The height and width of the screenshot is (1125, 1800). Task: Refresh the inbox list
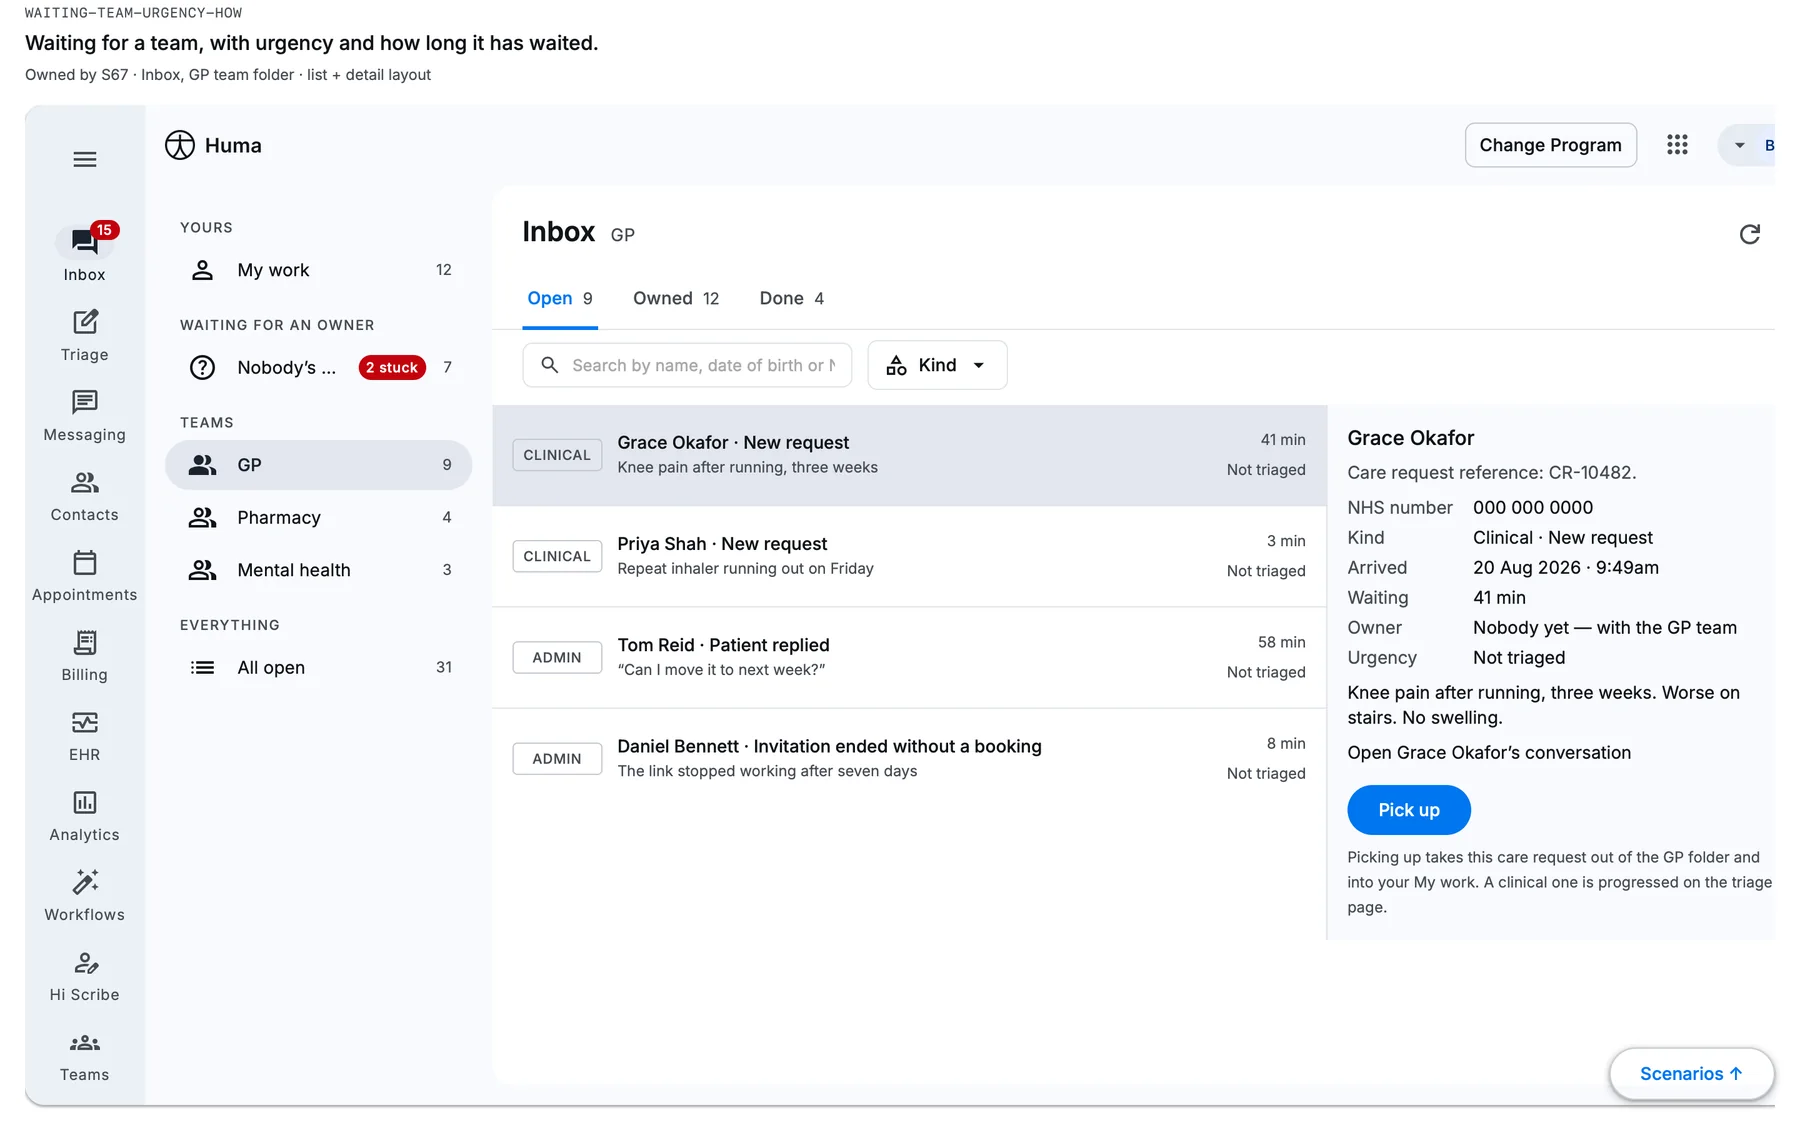pyautogui.click(x=1749, y=234)
